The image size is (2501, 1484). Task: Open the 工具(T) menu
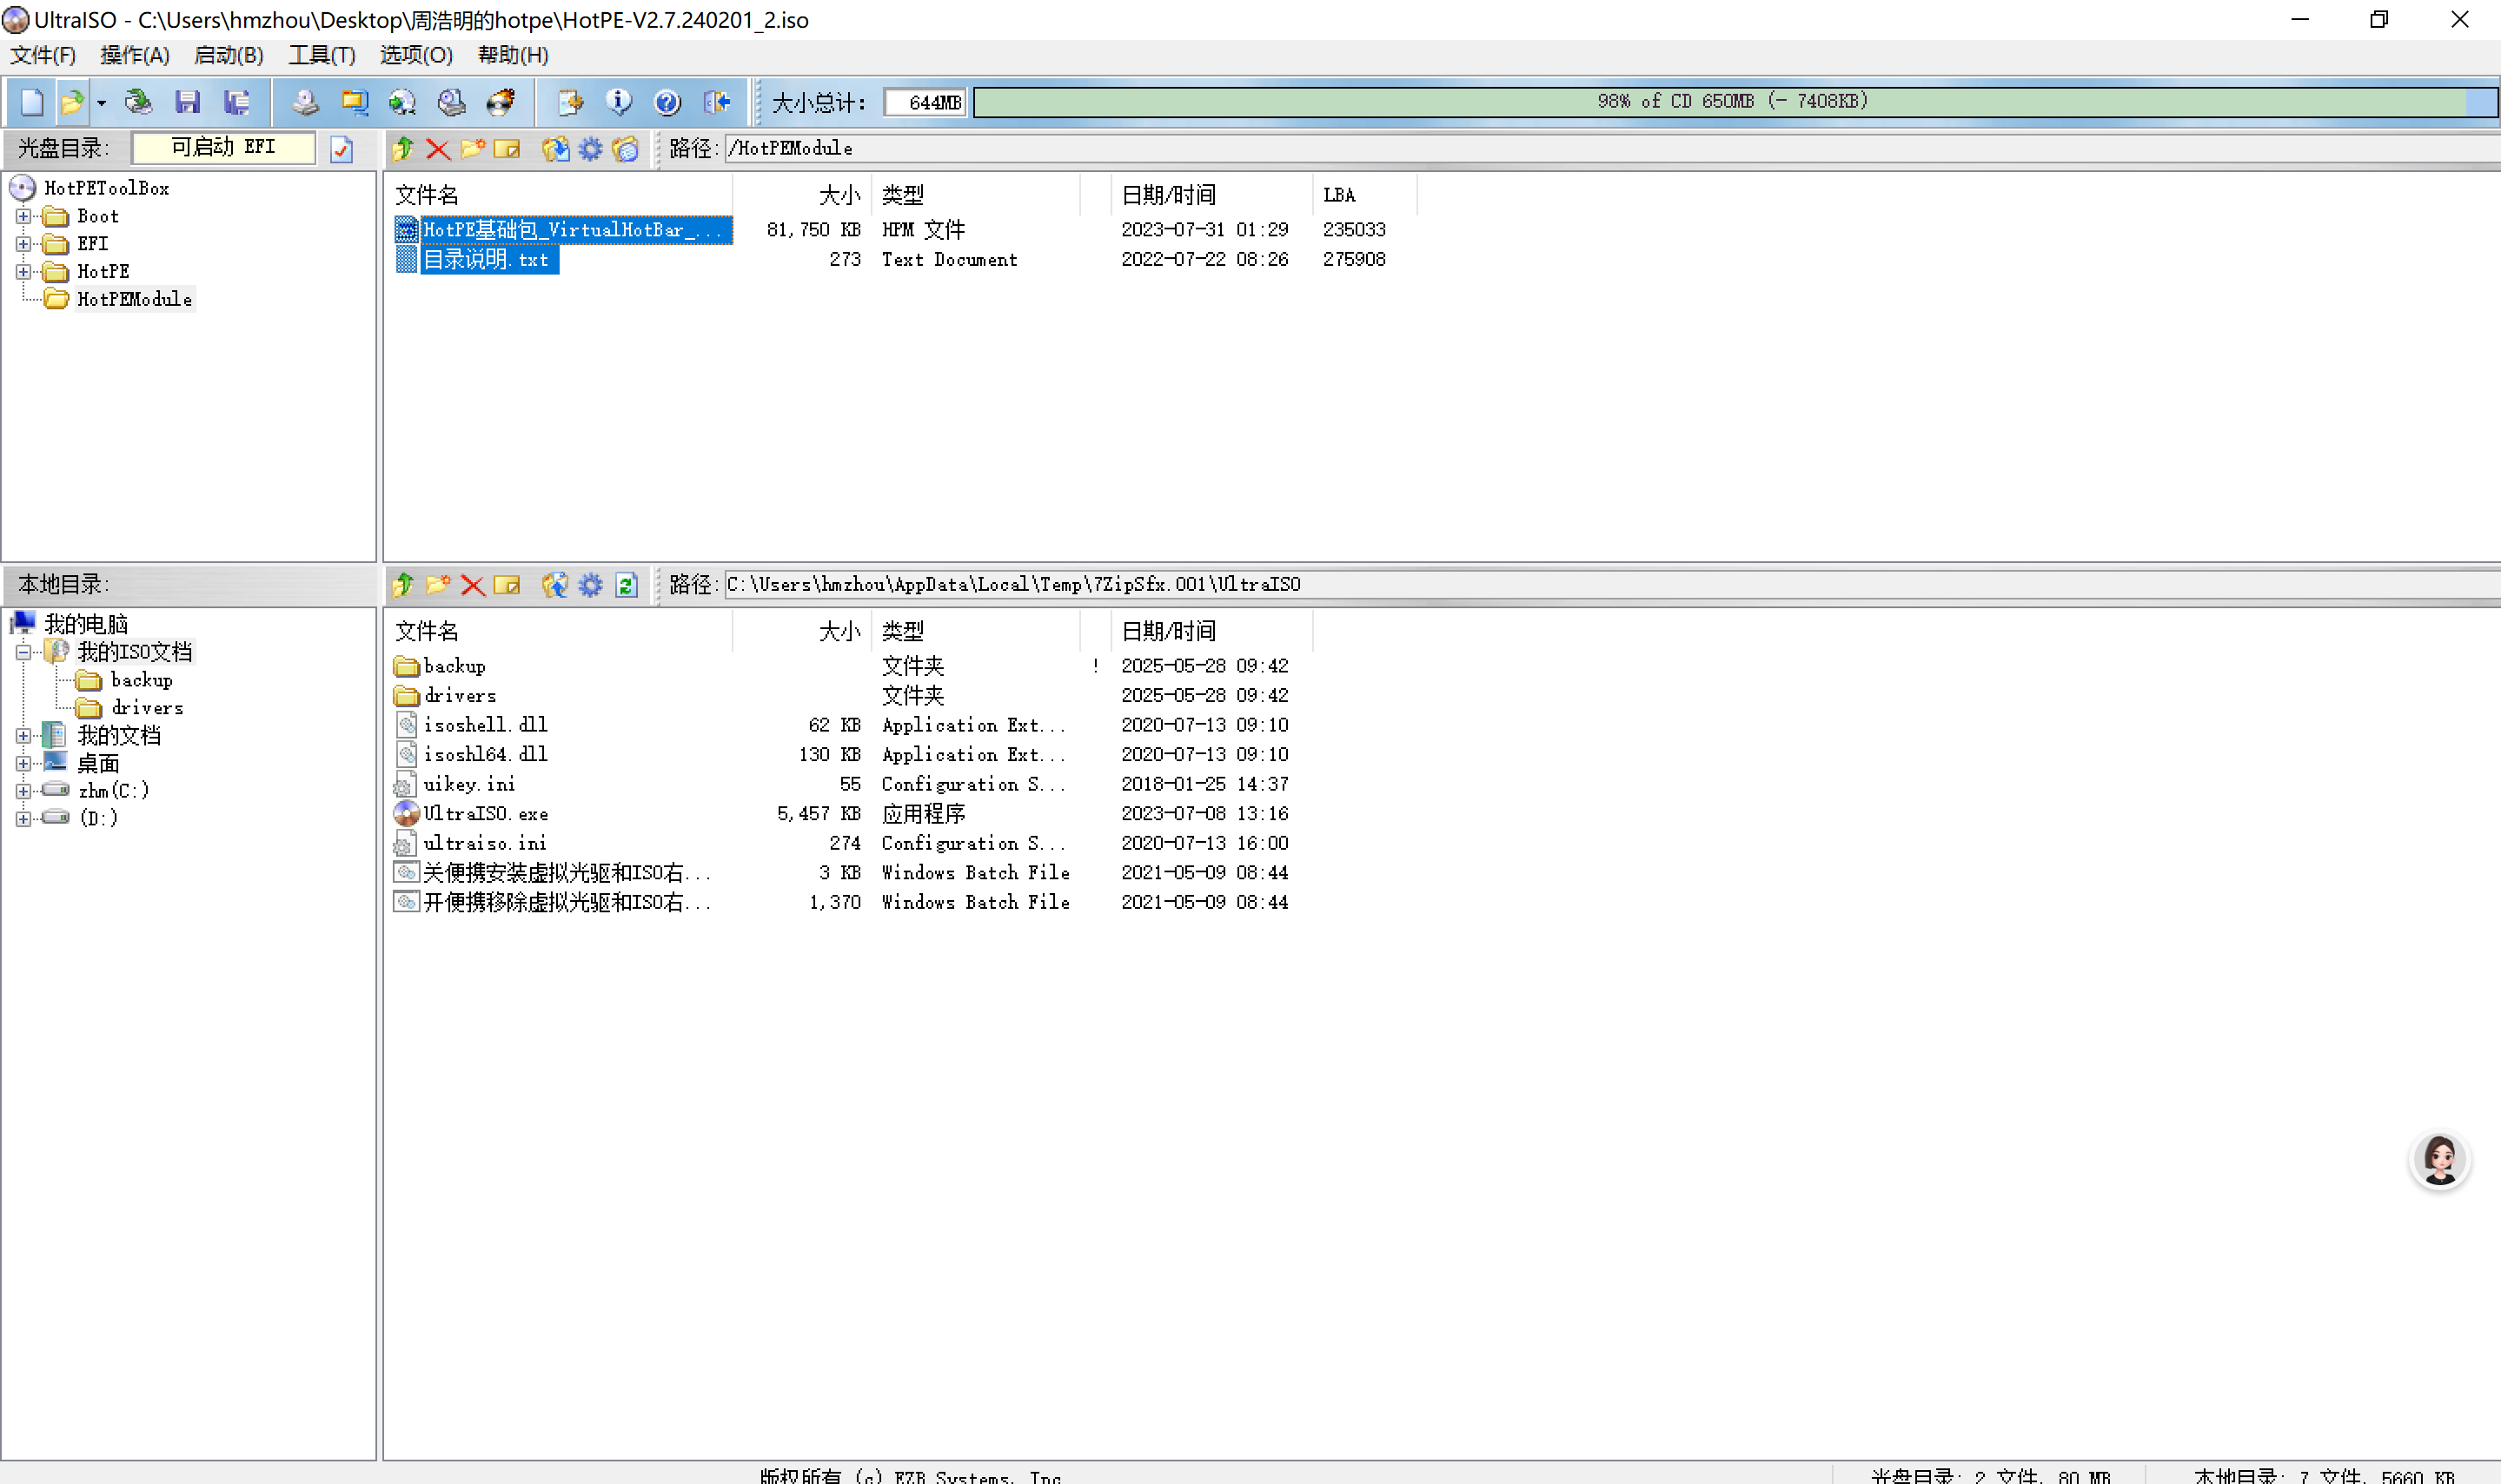click(322, 55)
